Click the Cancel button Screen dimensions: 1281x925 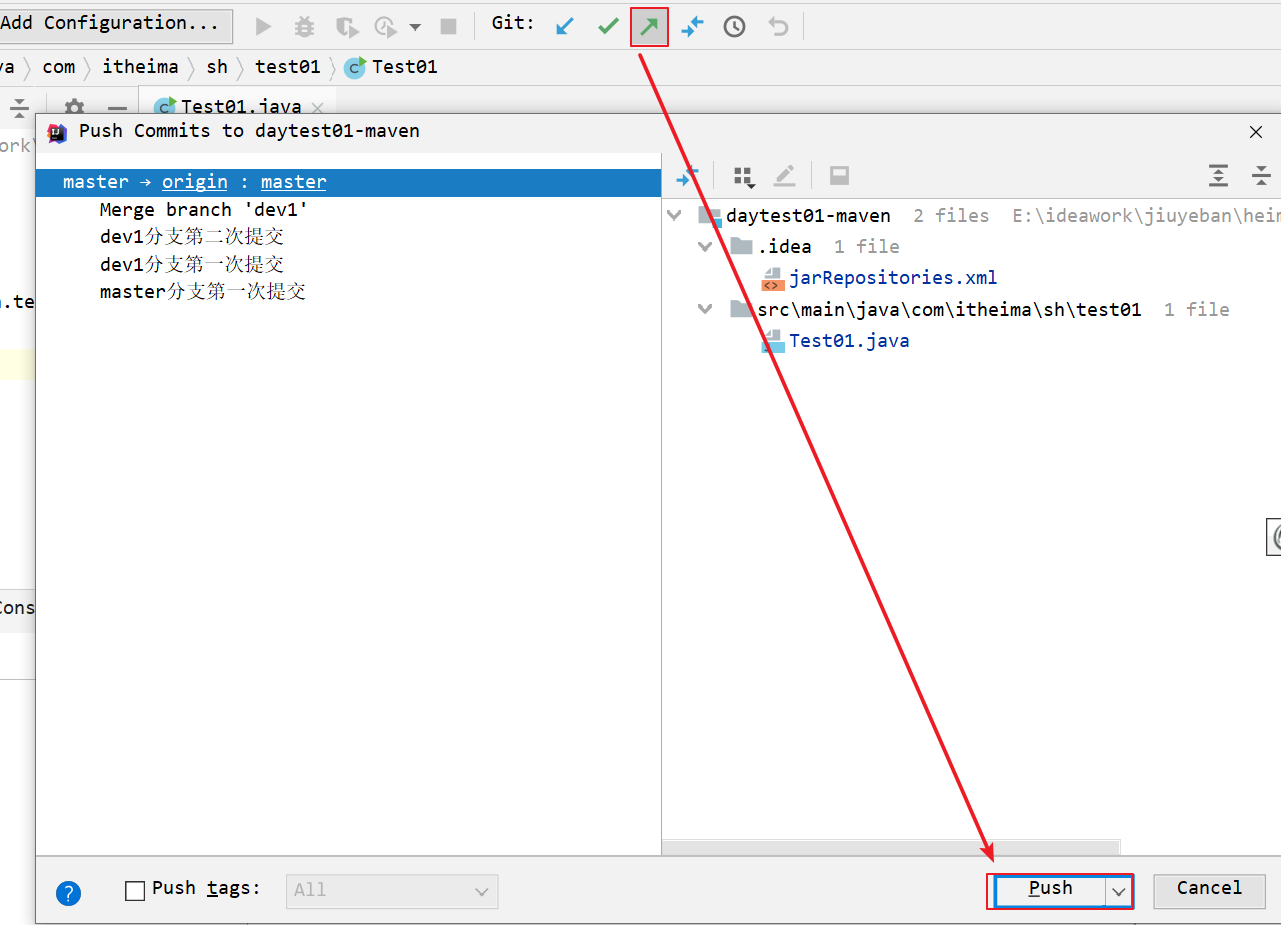click(x=1209, y=889)
